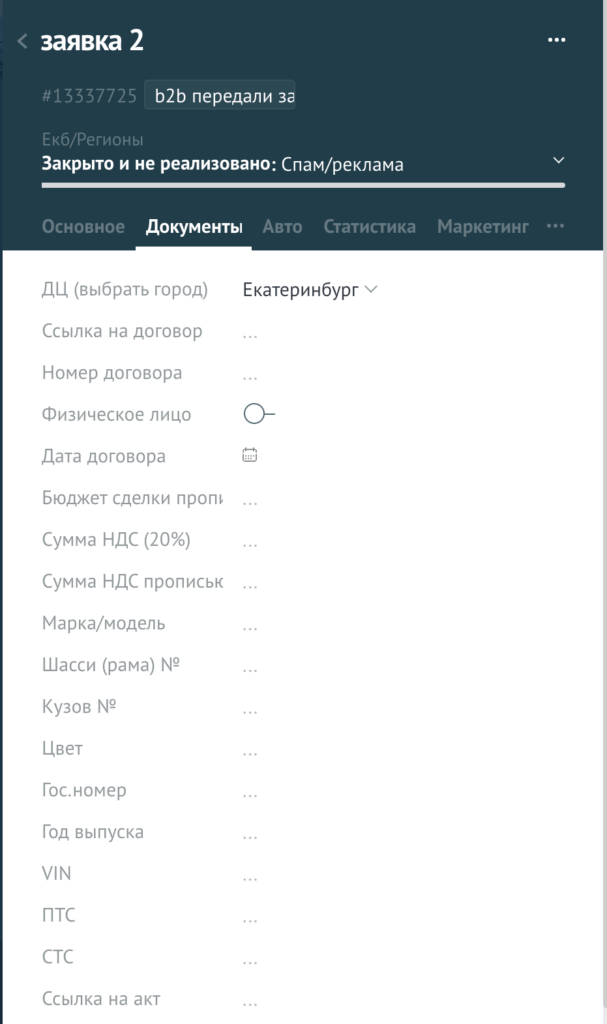The height and width of the screenshot is (1024, 607).
Task: Click the Гос.номер input field
Action: (x=250, y=791)
